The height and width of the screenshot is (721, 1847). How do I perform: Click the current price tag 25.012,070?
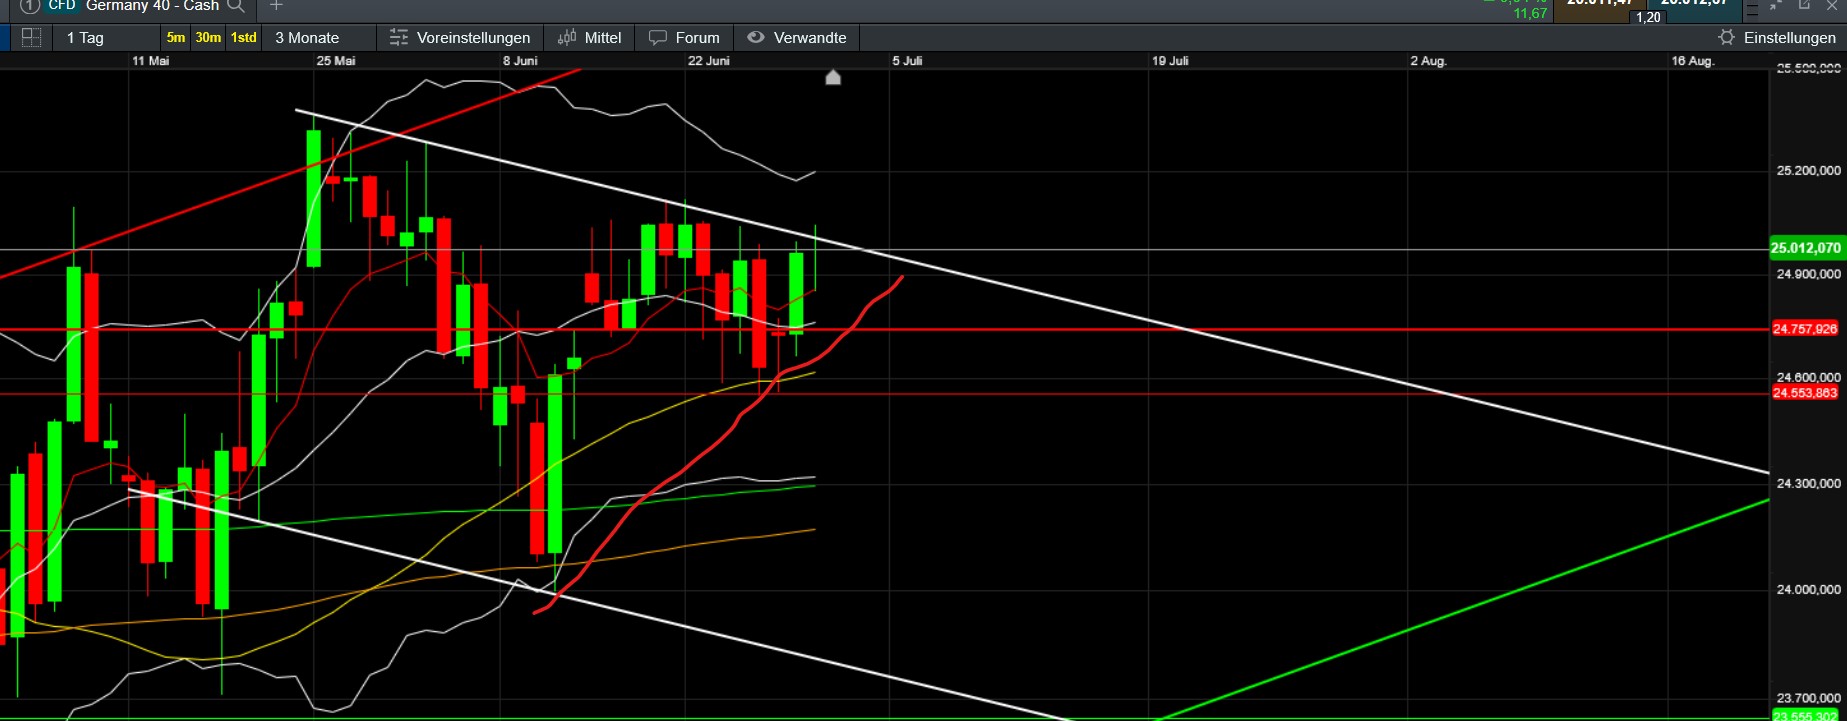coord(1806,248)
